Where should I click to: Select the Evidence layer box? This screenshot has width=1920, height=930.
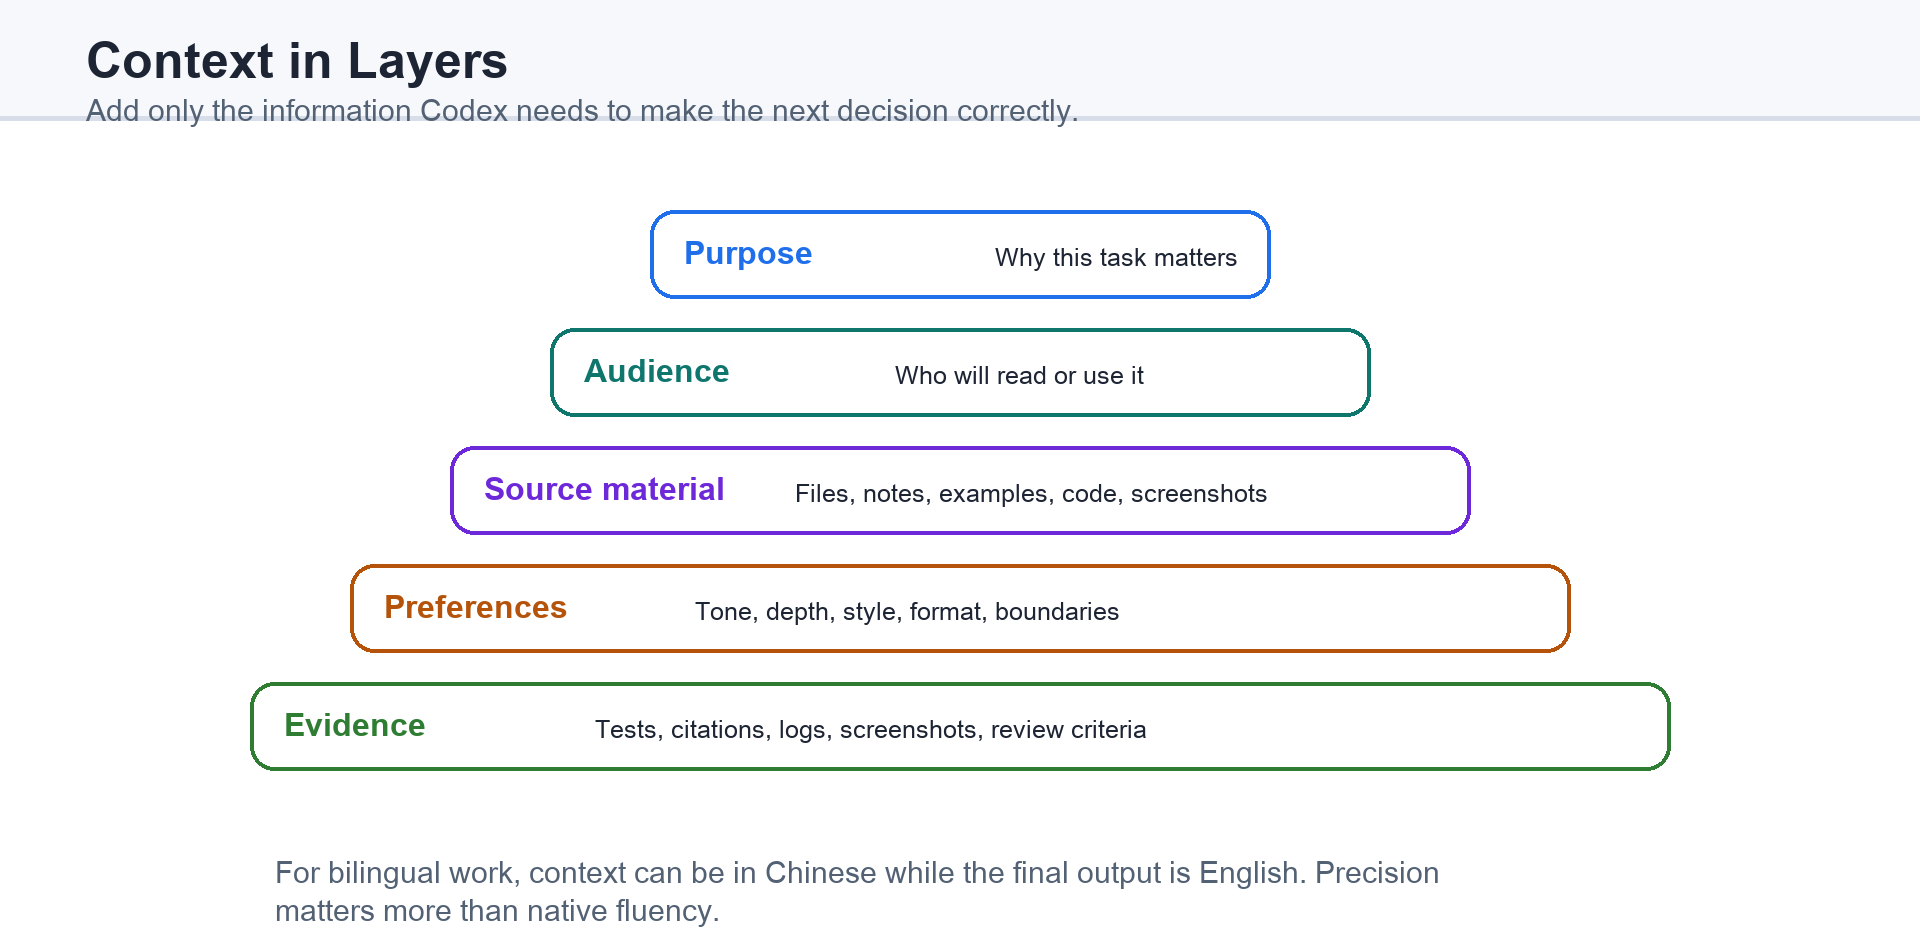point(960,726)
